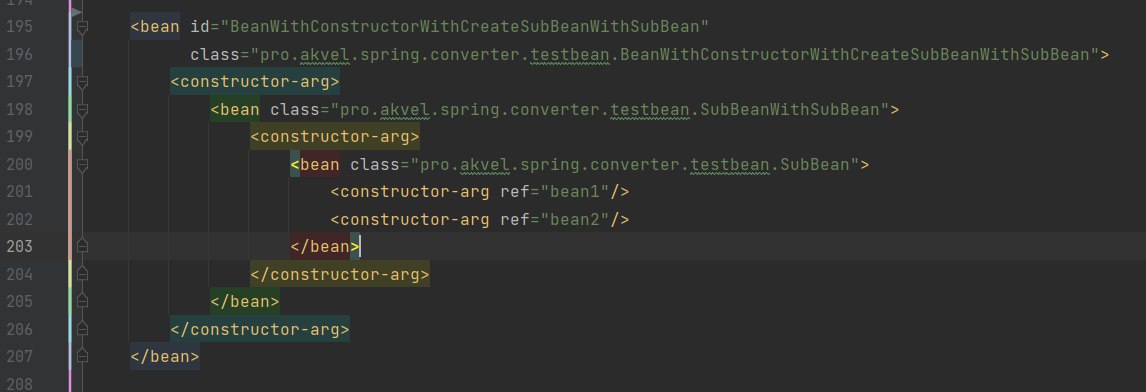Click the SubBean class reference on line 200
This screenshot has height=392, width=1146.
tap(814, 165)
